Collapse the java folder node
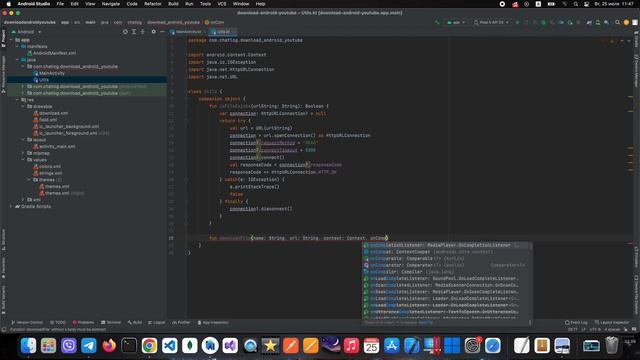Screen dimensions: 640x360 pos(17,60)
